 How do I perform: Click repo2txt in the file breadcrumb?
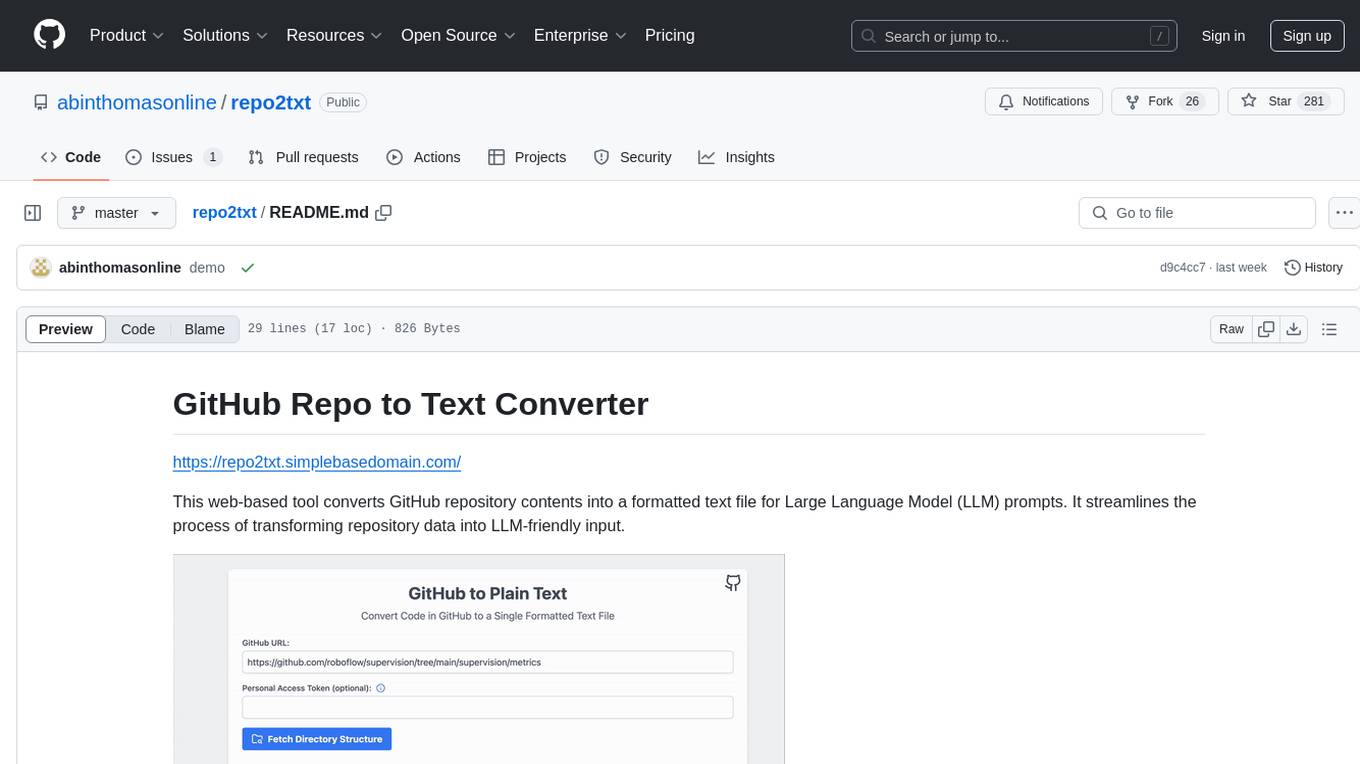pyautogui.click(x=224, y=212)
